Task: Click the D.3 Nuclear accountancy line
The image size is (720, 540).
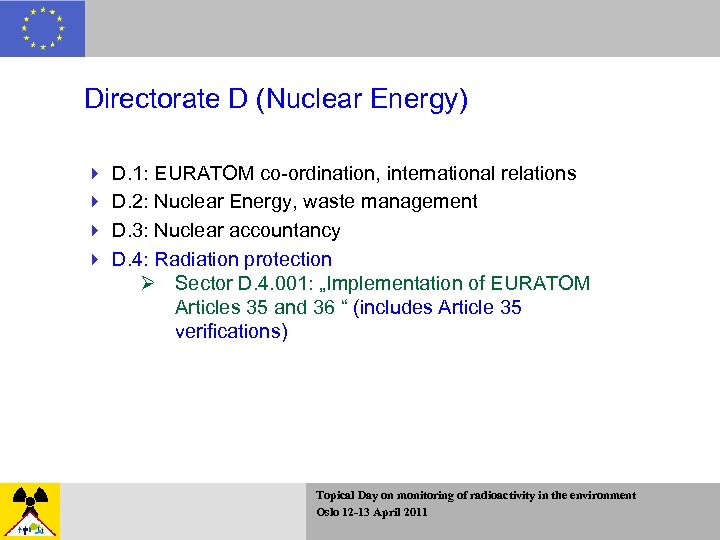Action: coord(226,231)
